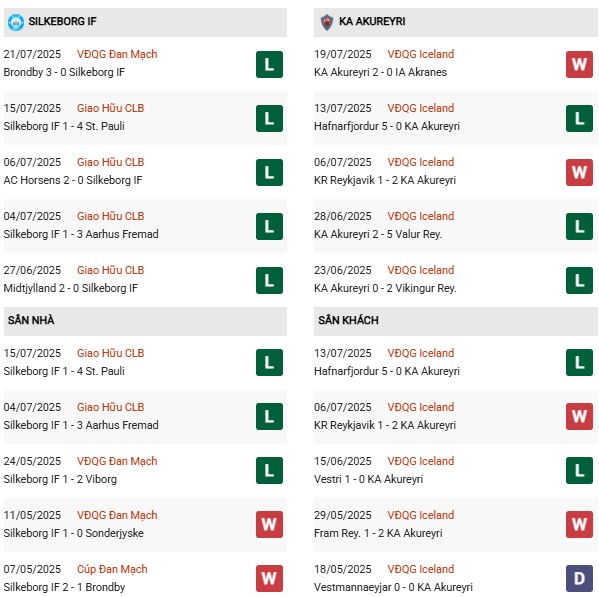
Task: Click the Silkeborg IF club logo
Action: 16,22
